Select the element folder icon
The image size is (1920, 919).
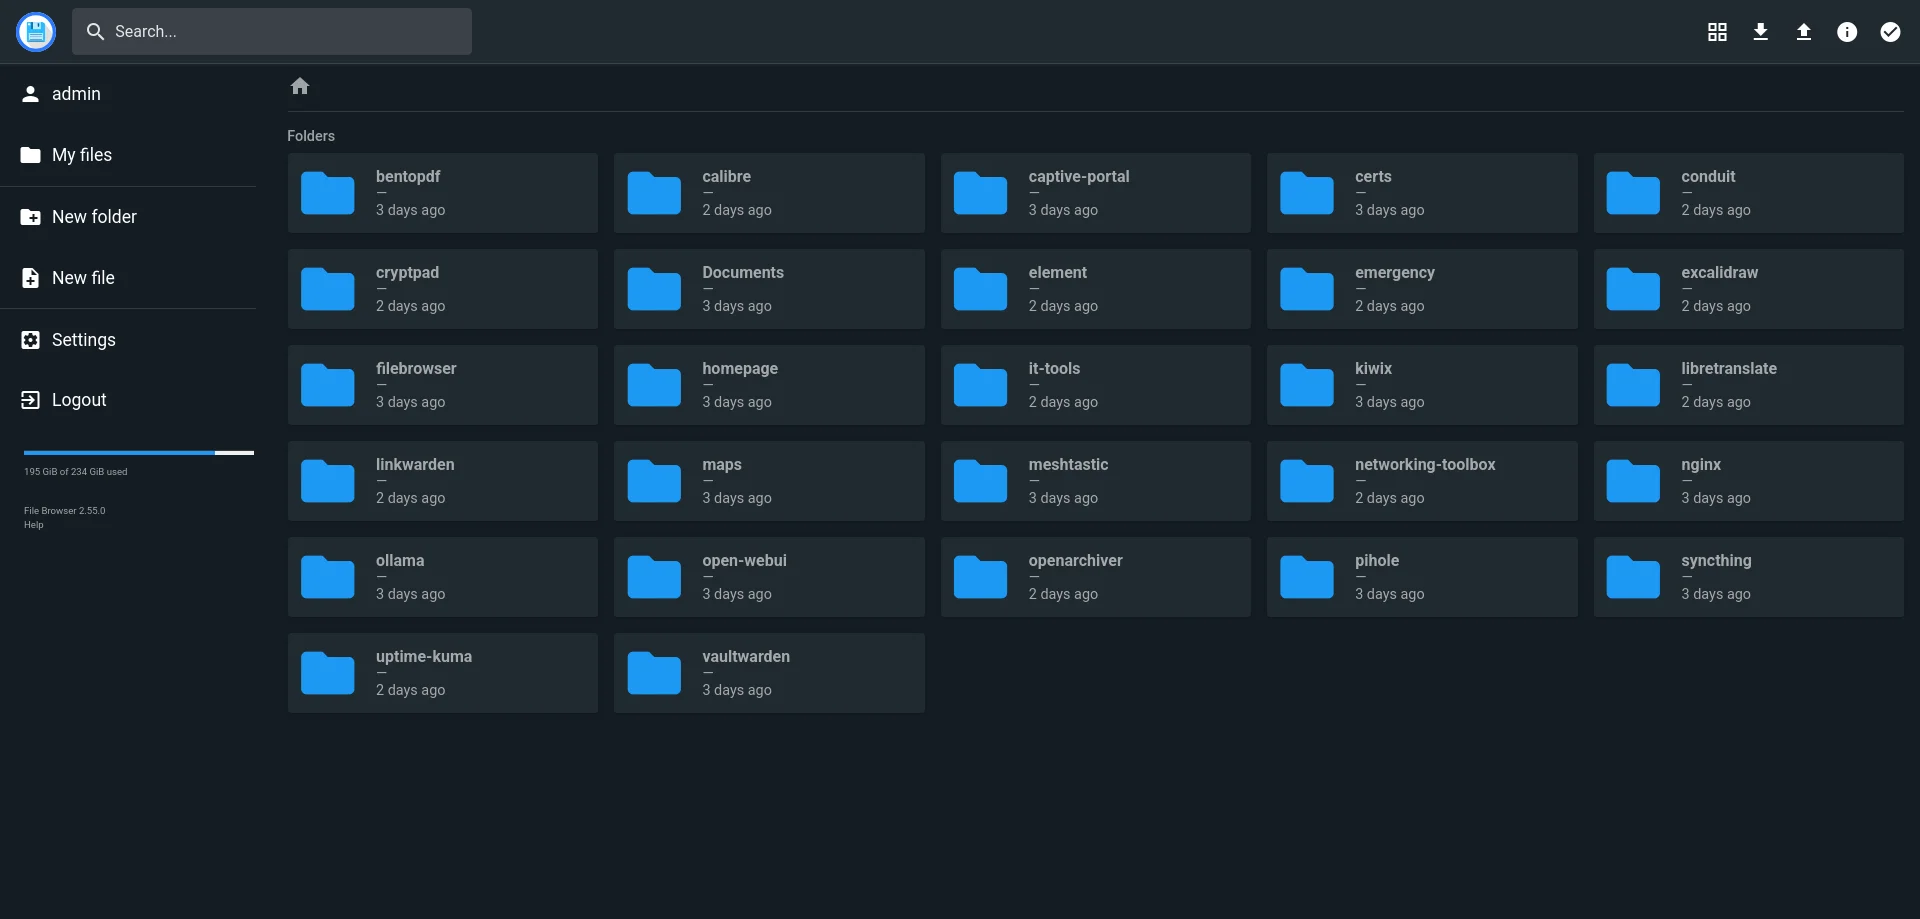tap(980, 289)
